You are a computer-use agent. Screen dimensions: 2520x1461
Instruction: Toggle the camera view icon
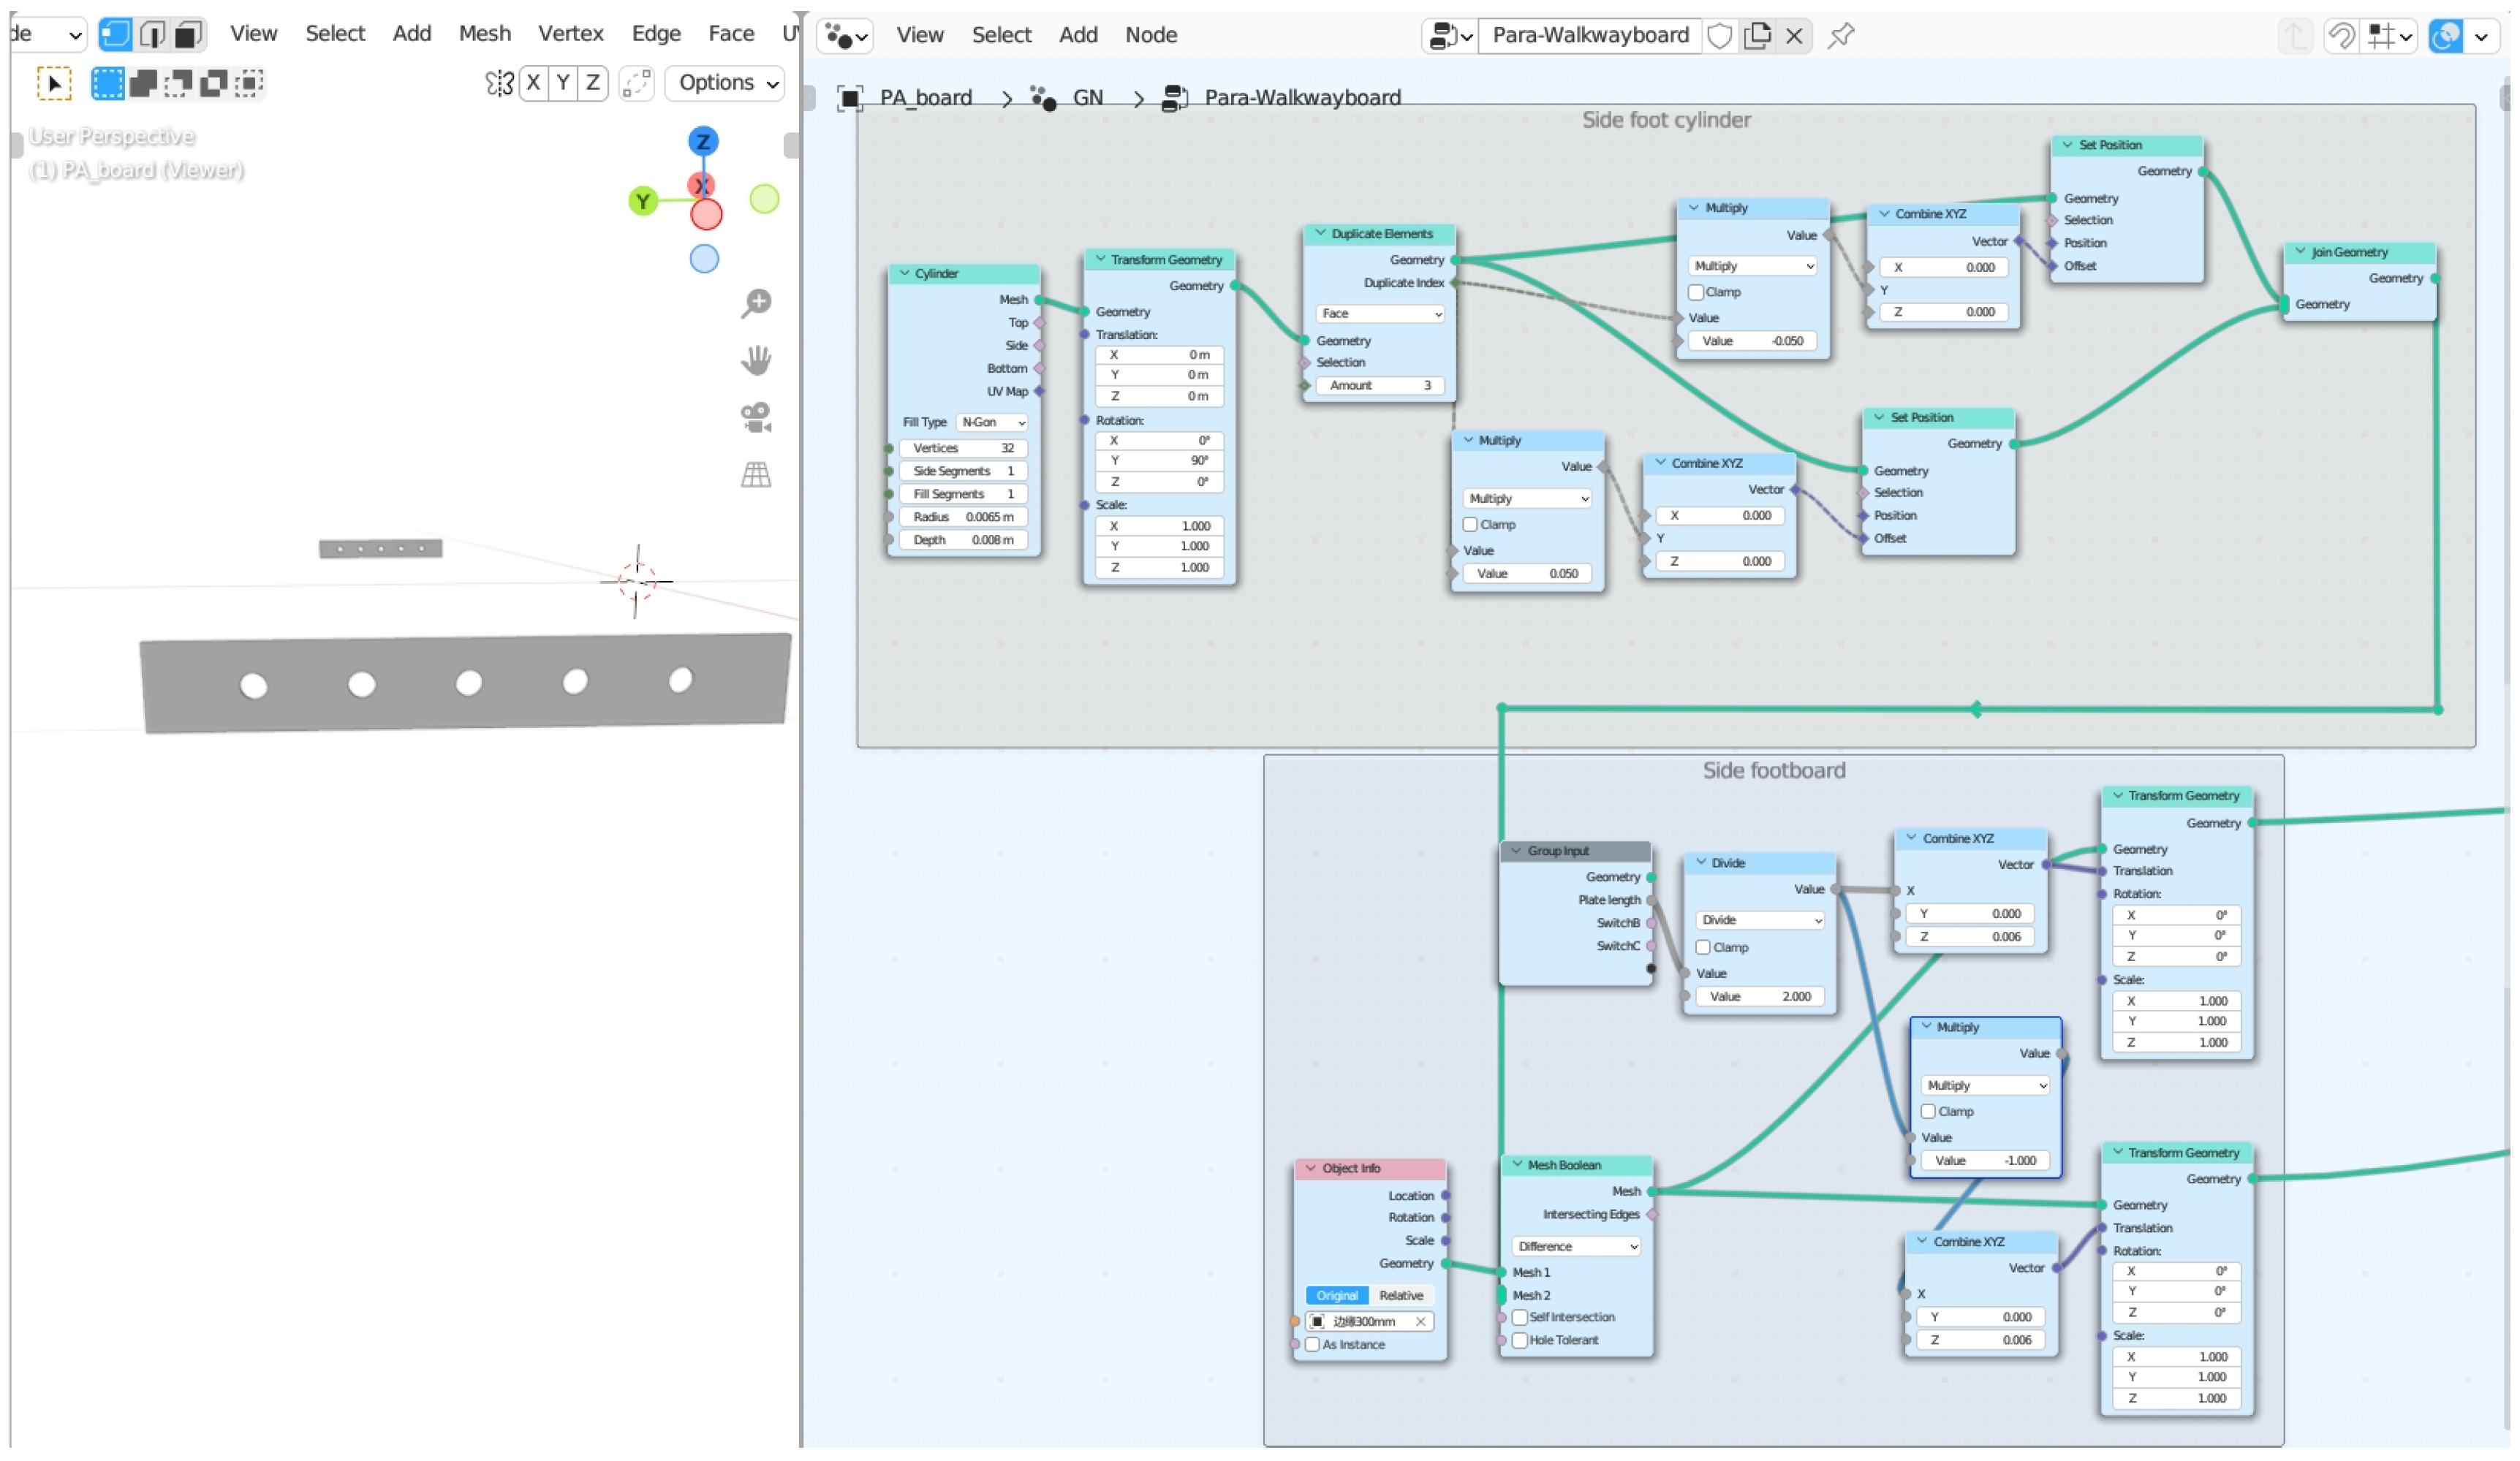point(756,417)
